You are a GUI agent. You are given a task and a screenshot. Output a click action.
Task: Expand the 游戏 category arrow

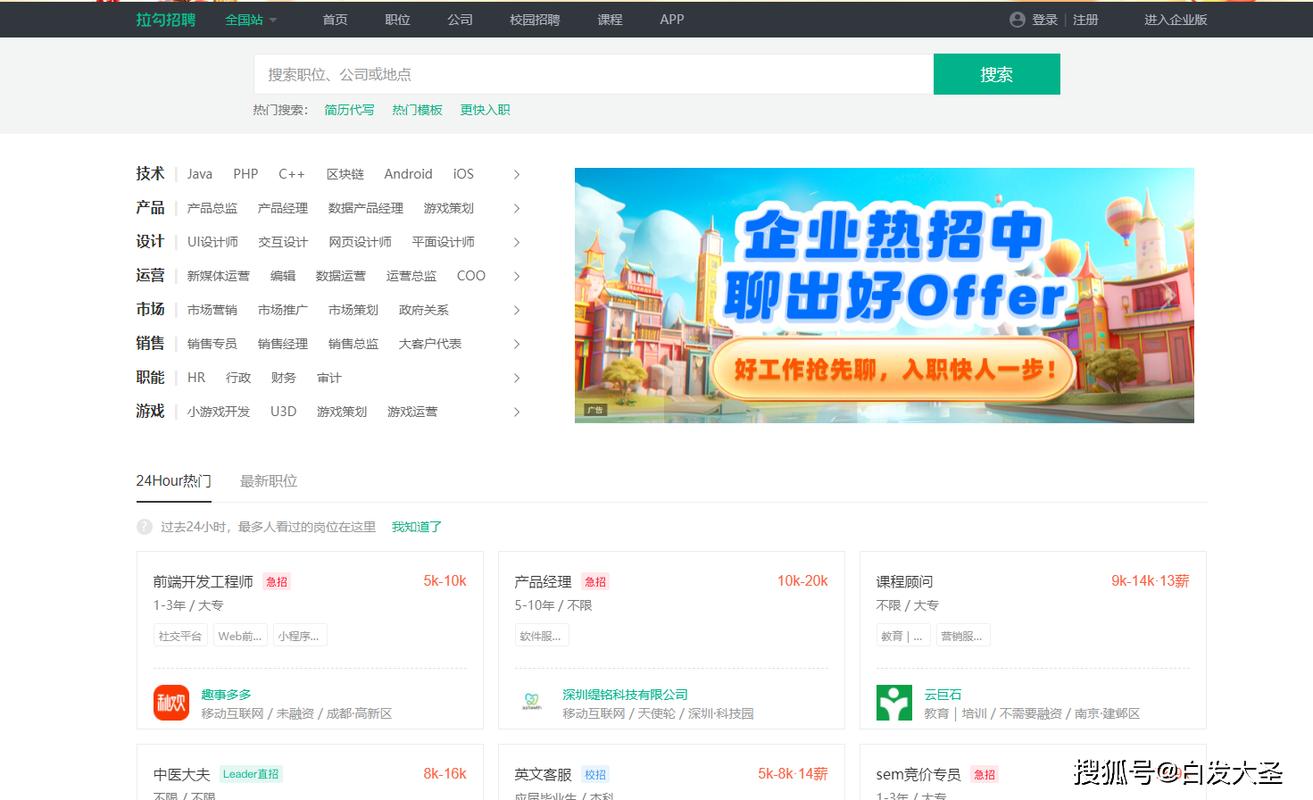tap(516, 411)
